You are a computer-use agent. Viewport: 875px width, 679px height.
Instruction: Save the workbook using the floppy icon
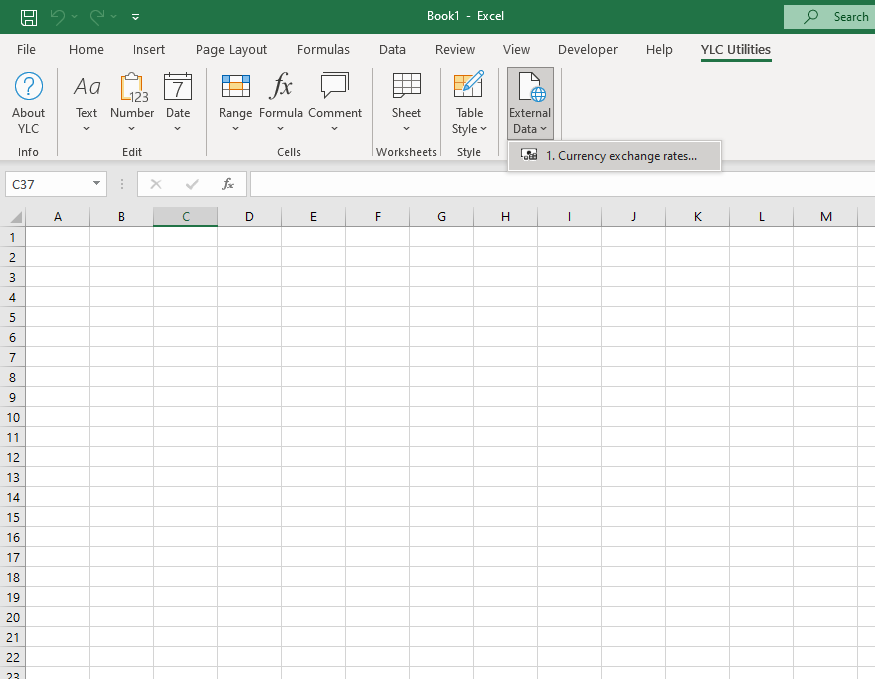pos(29,17)
